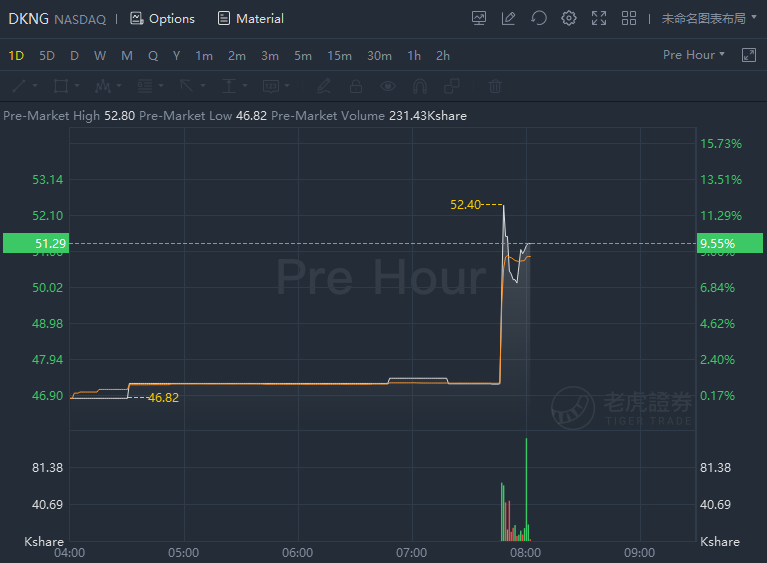Toggle the lock drawings padlock icon

pyautogui.click(x=356, y=86)
